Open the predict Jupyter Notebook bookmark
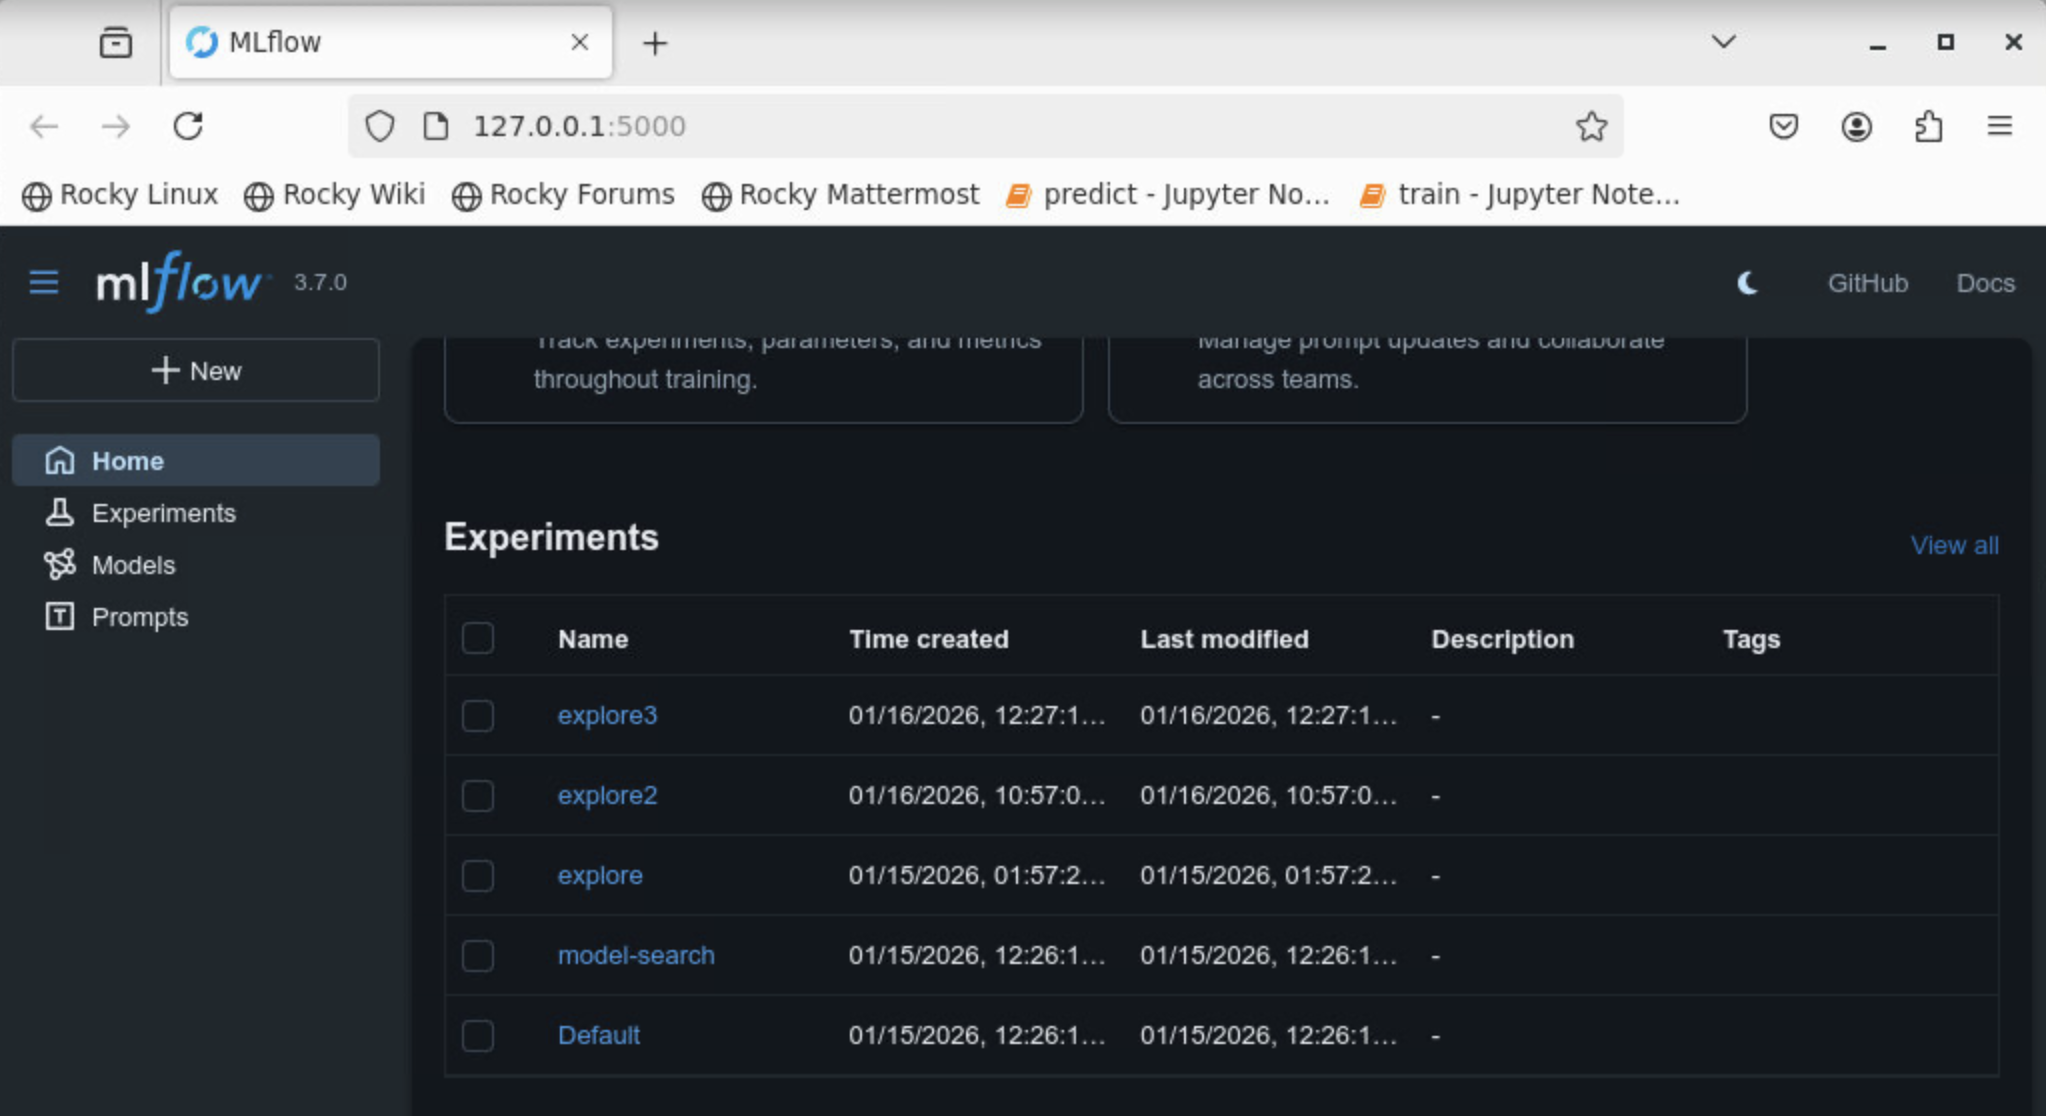 coord(1168,195)
